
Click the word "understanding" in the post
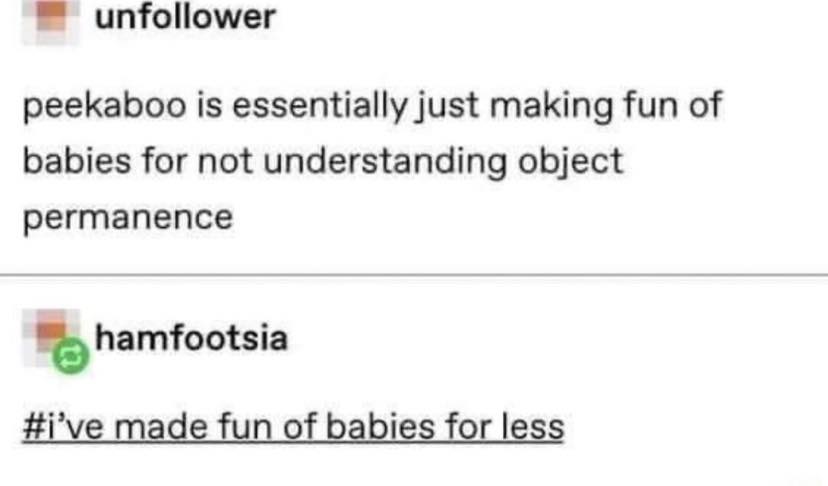(x=385, y=161)
